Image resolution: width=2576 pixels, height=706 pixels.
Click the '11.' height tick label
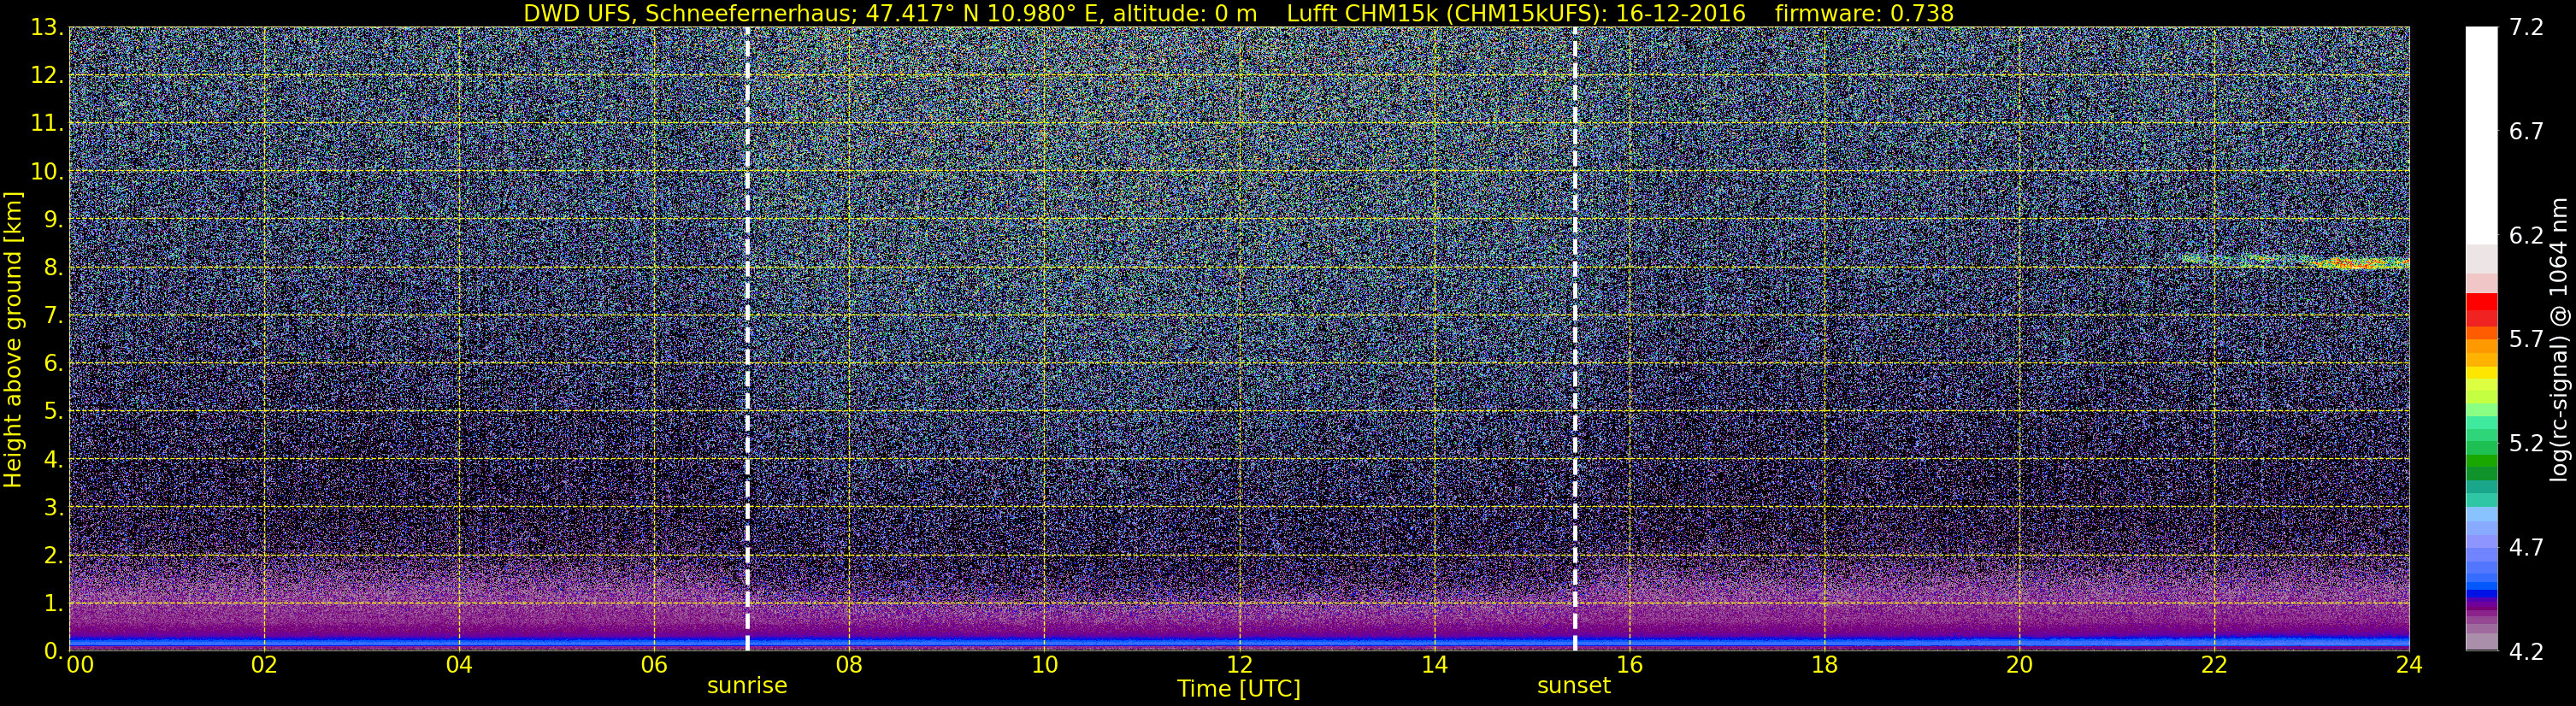pos(47,123)
